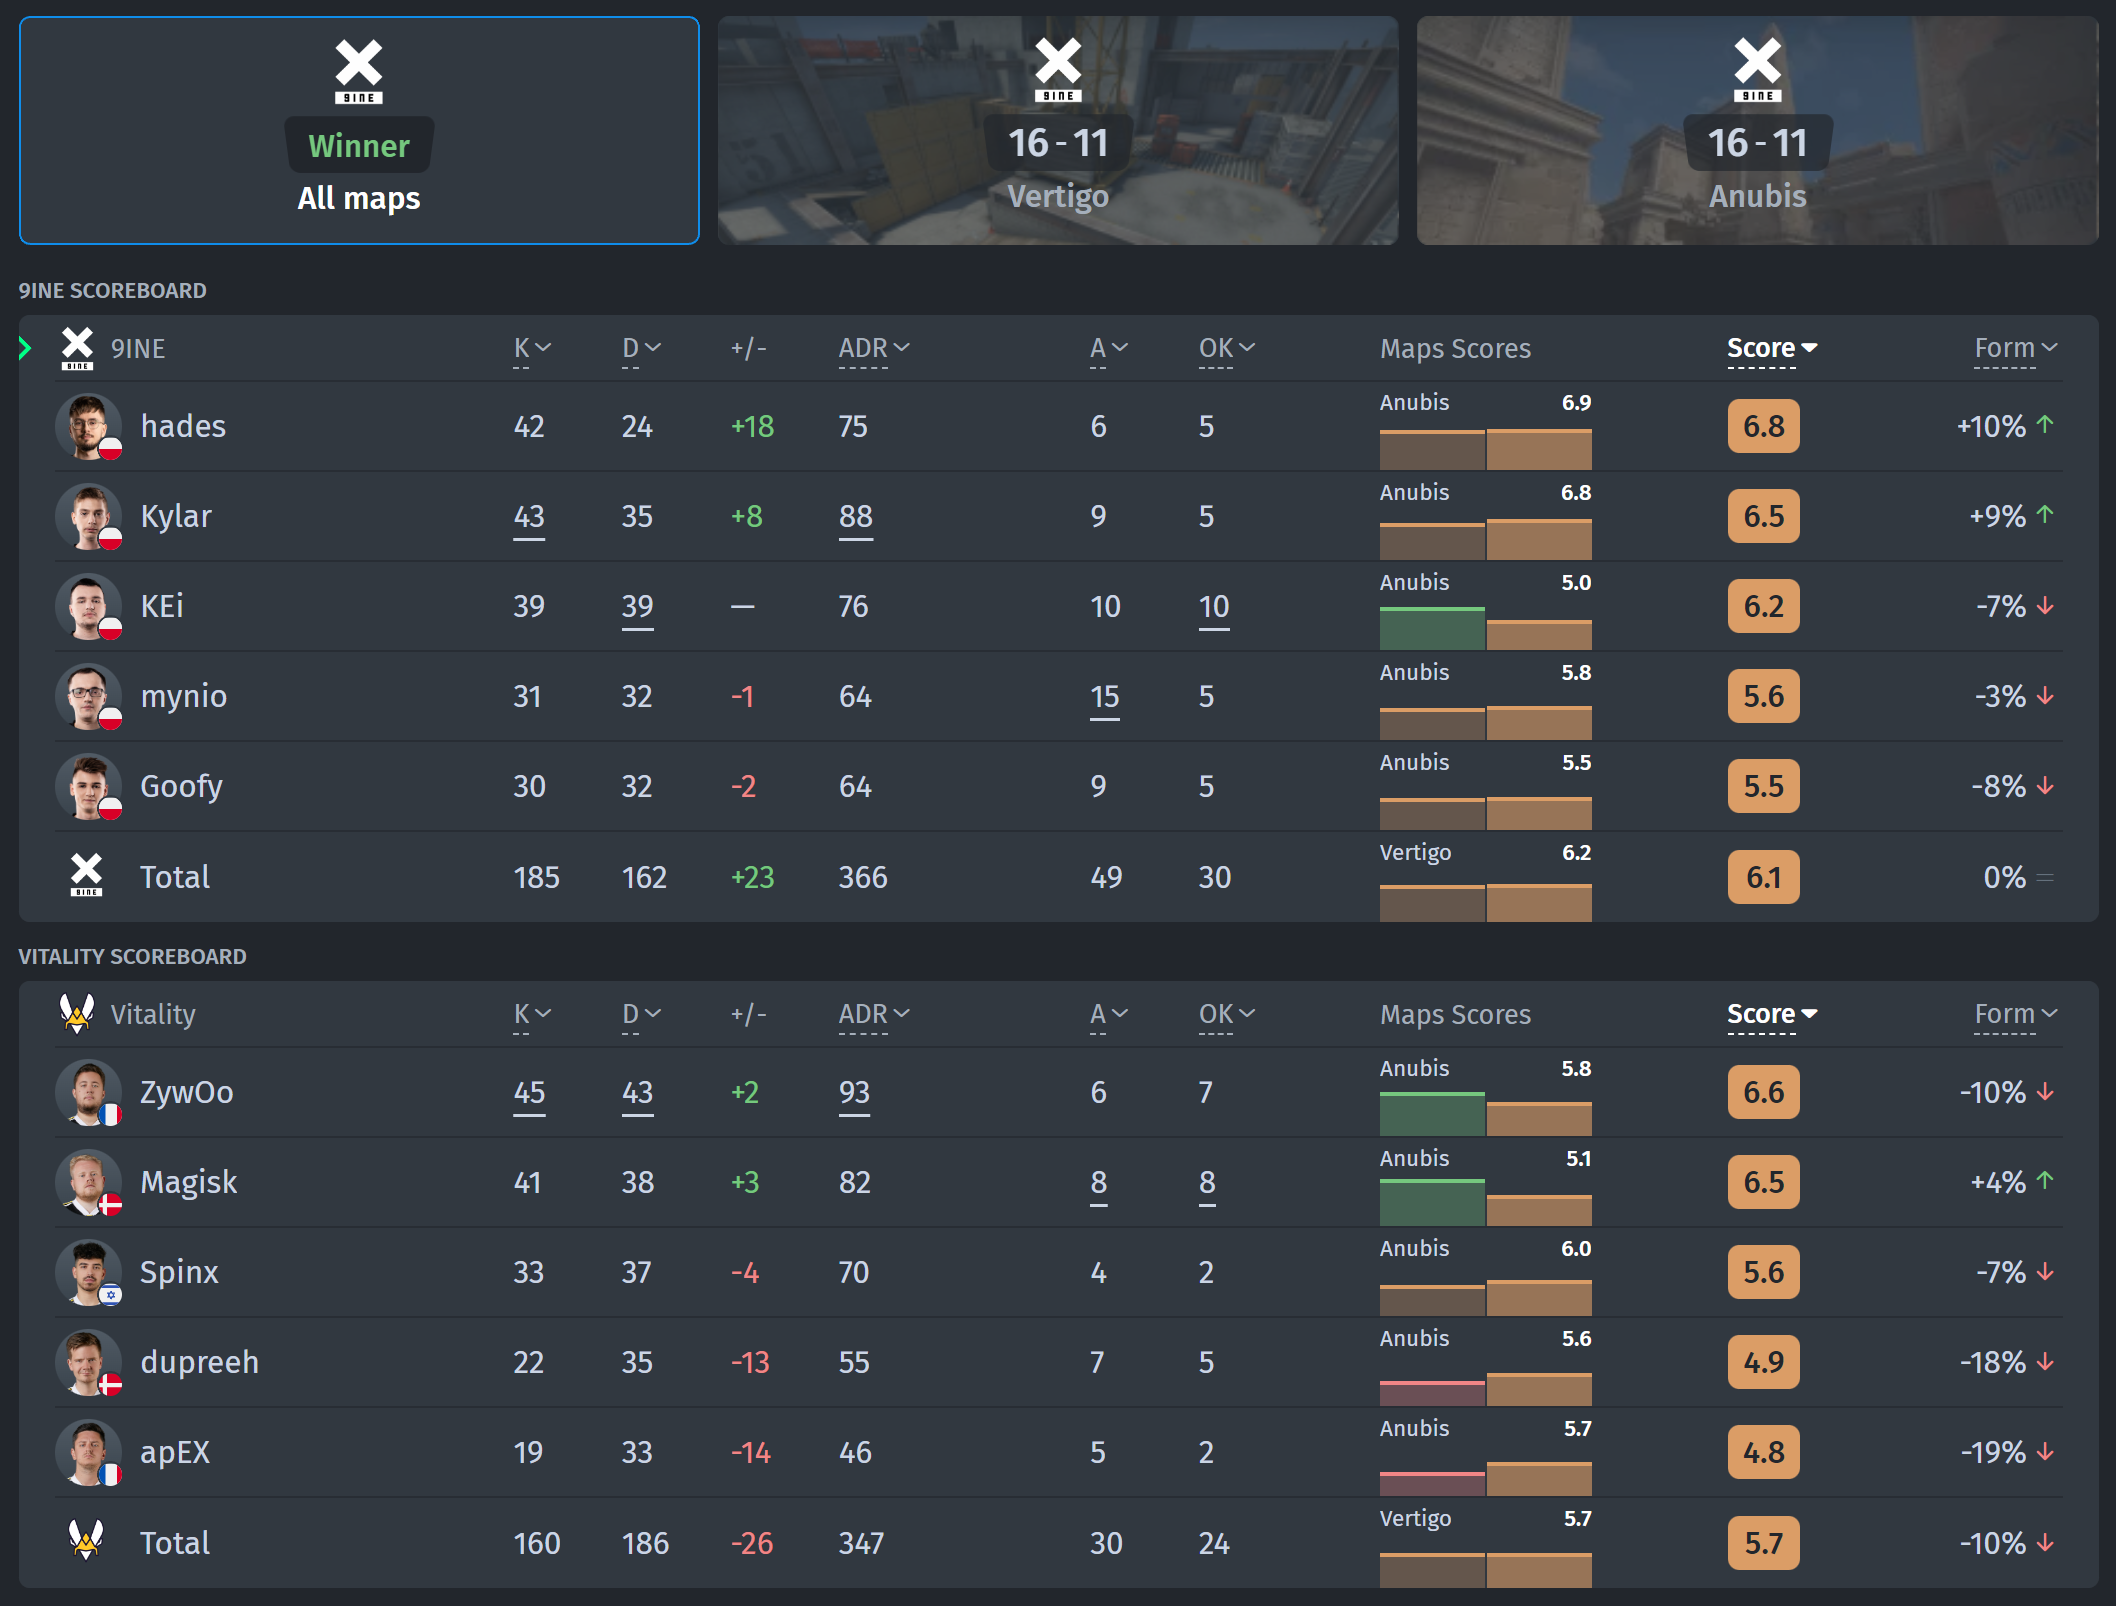The image size is (2116, 1606).
Task: Open hades player profile link
Action: (x=183, y=426)
